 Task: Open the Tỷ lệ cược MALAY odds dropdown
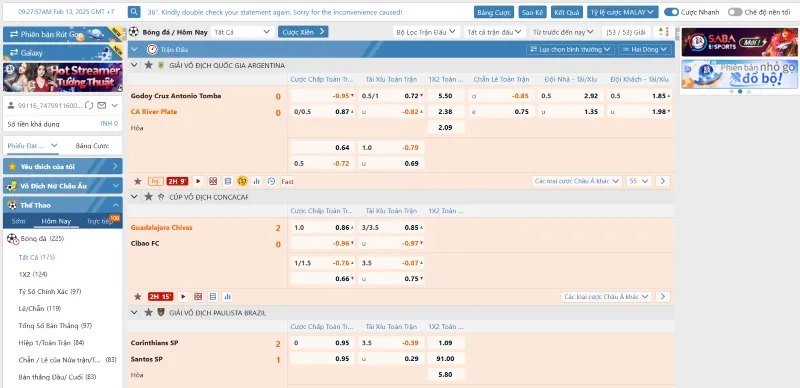622,12
